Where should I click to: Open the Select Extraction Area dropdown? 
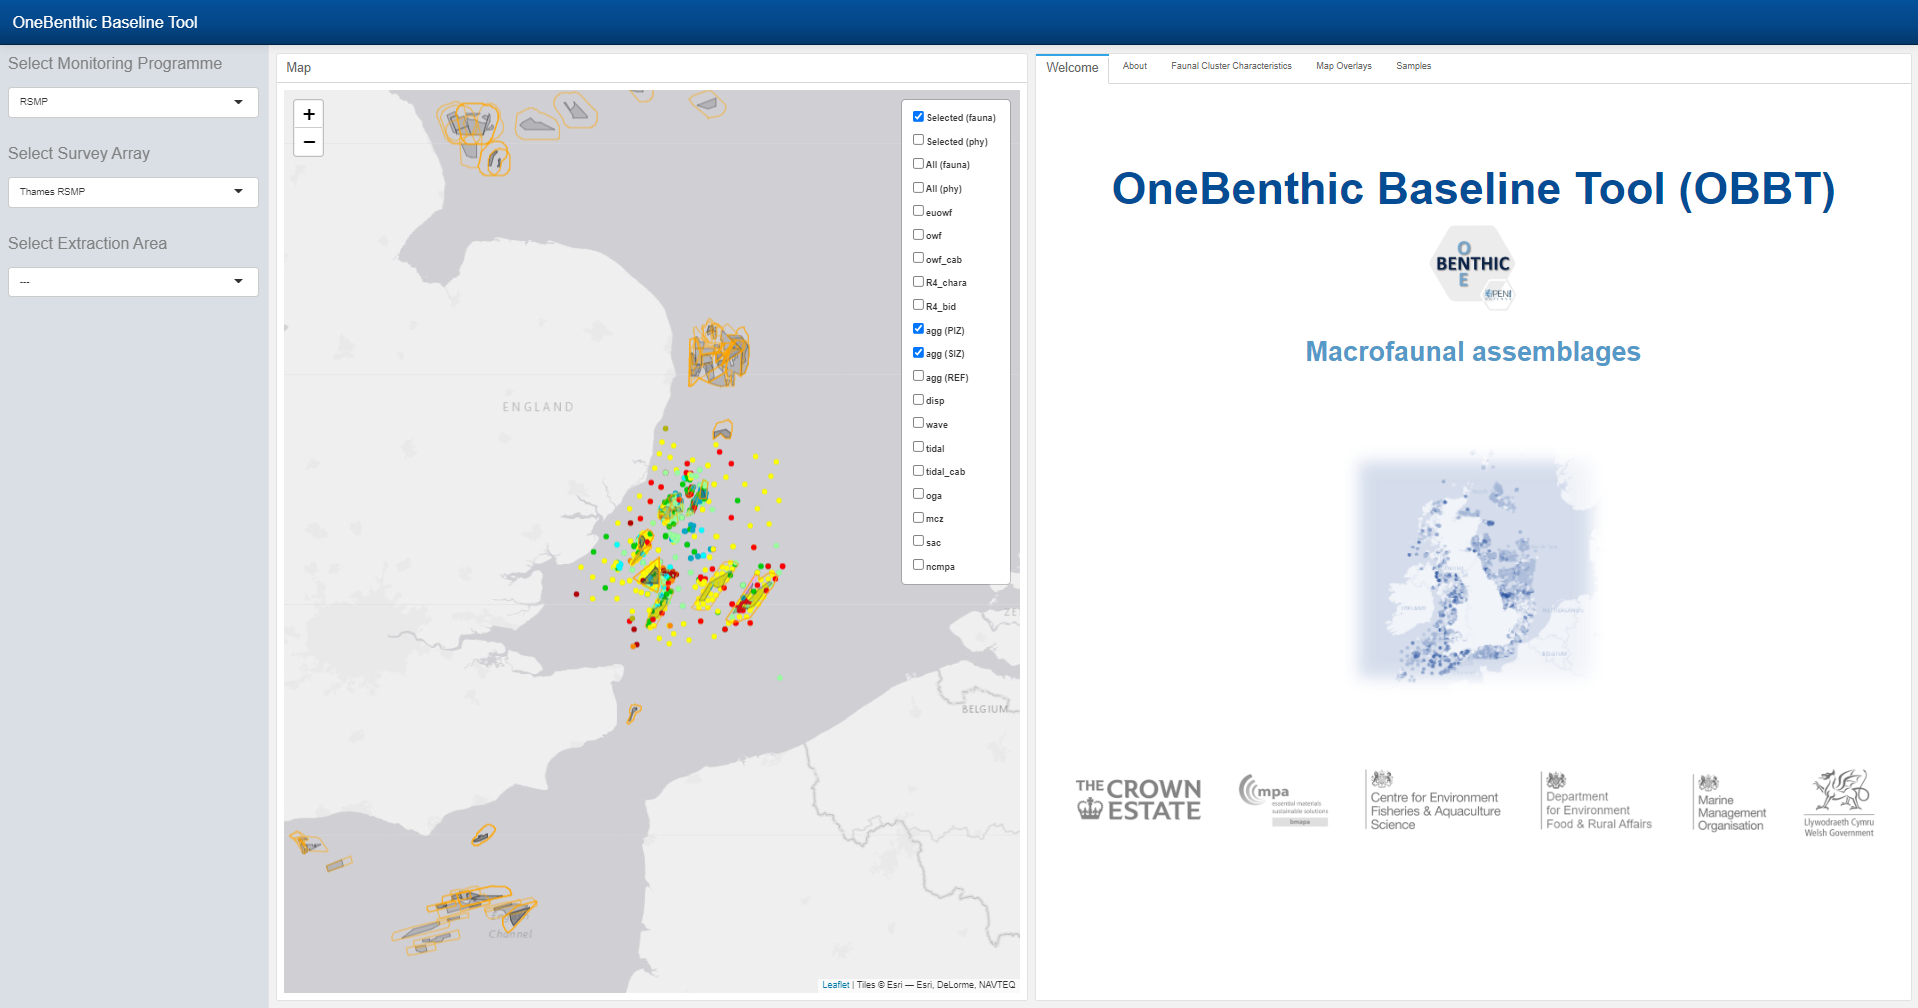tap(133, 282)
